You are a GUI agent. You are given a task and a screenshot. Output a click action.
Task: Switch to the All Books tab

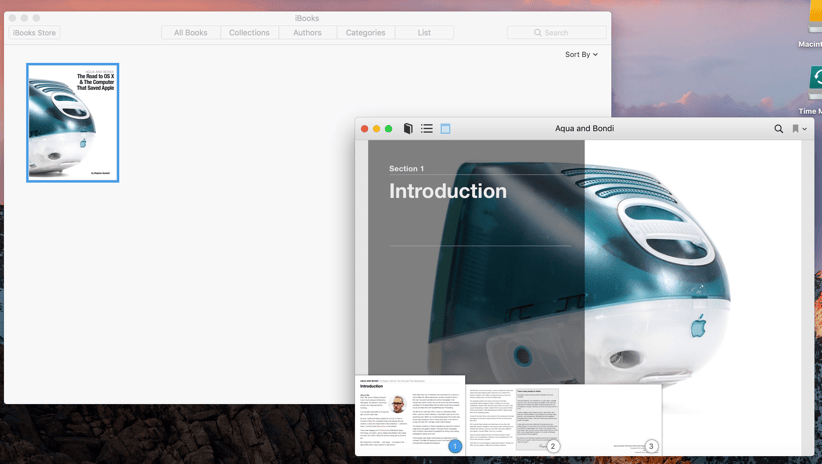(x=191, y=33)
